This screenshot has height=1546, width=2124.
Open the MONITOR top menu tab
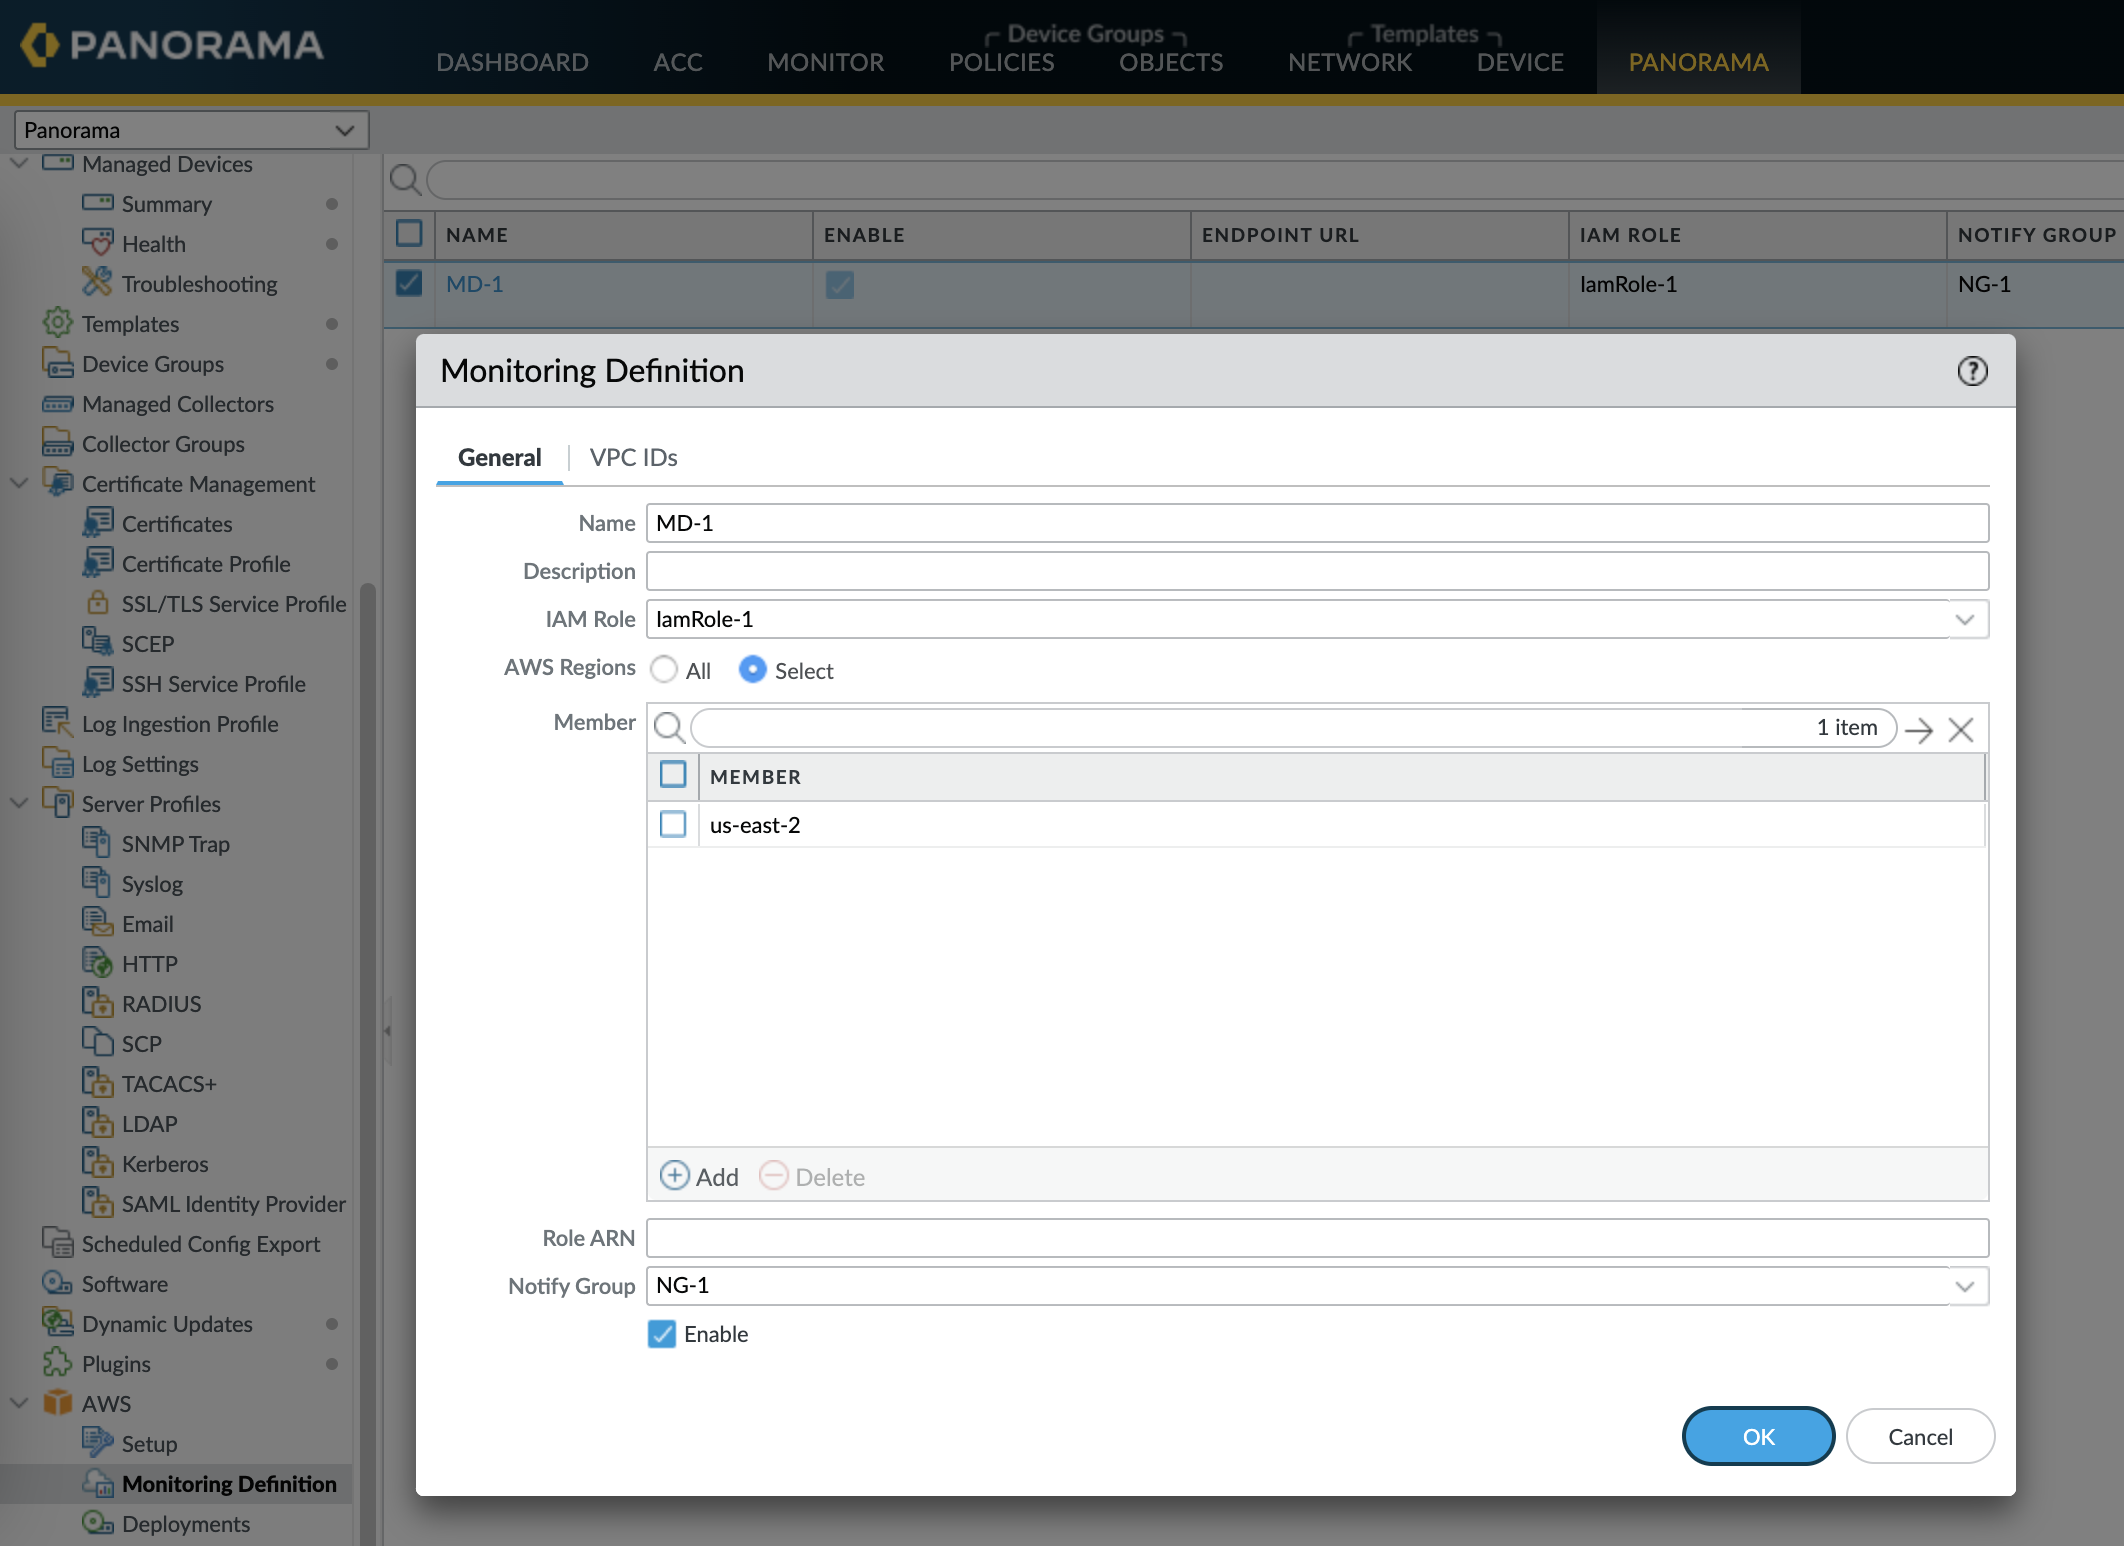(x=825, y=62)
